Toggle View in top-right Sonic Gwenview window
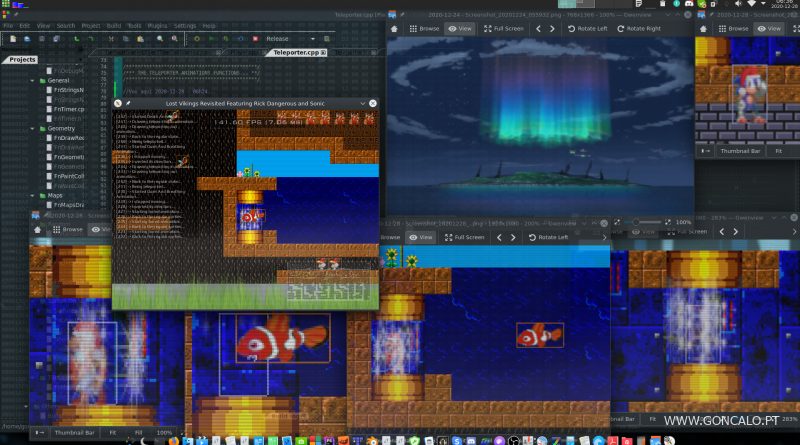 [769, 29]
